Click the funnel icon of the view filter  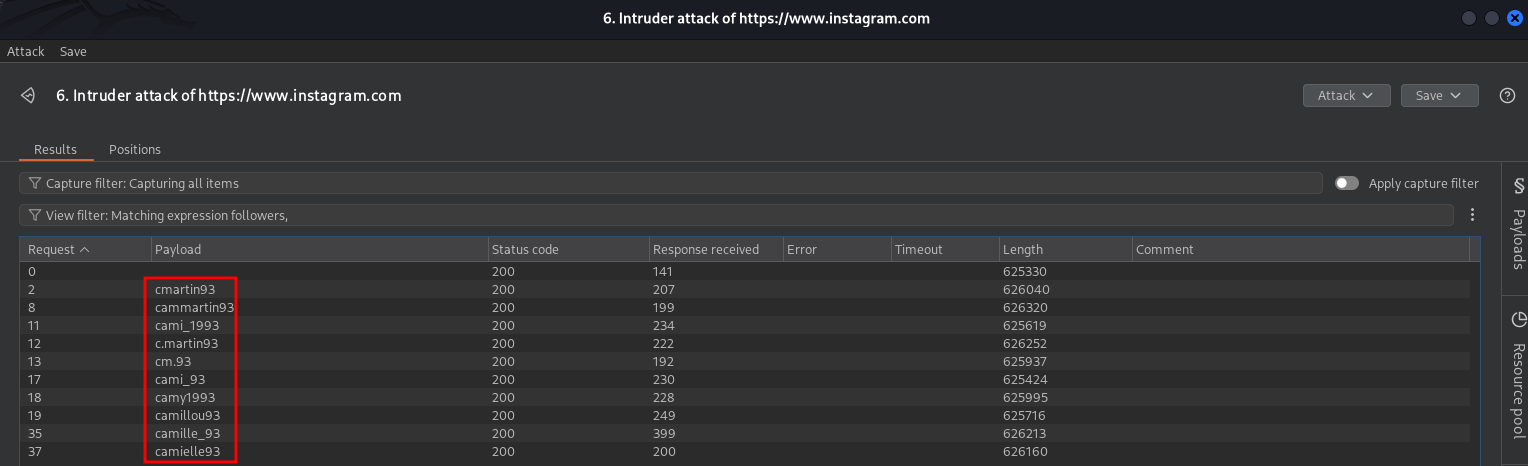pyautogui.click(x=35, y=215)
